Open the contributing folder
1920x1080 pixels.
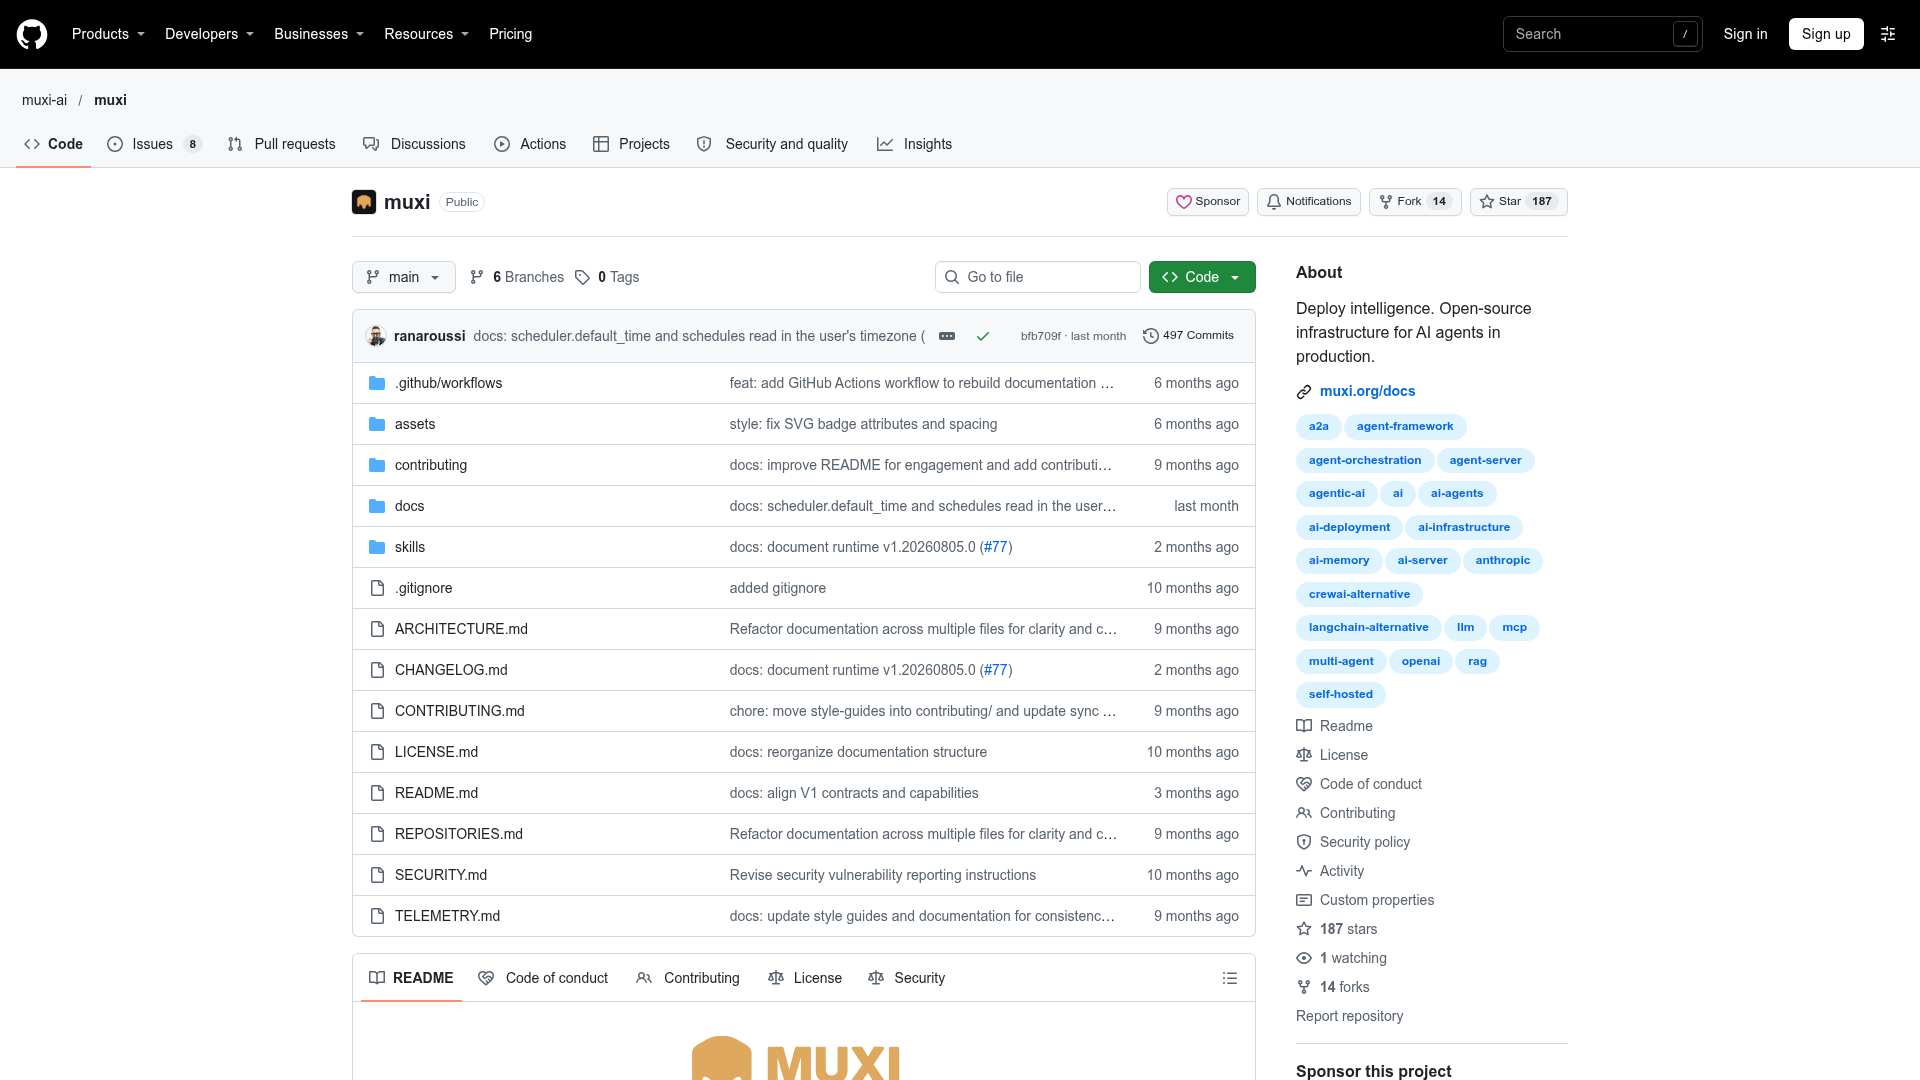(431, 465)
